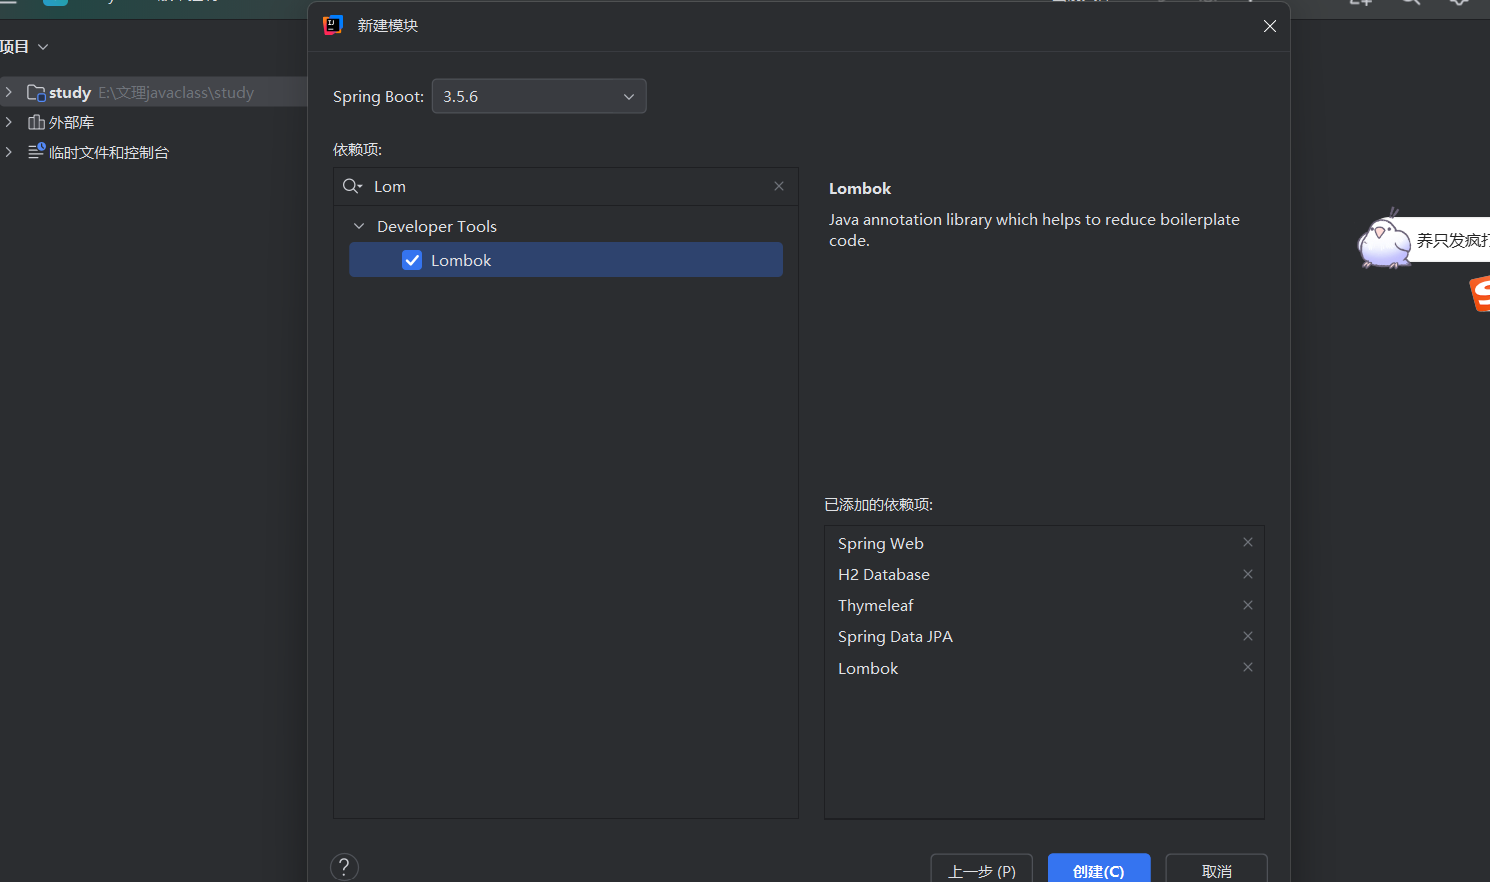
Task: Open the Spring Boot version dropdown
Action: click(x=539, y=96)
